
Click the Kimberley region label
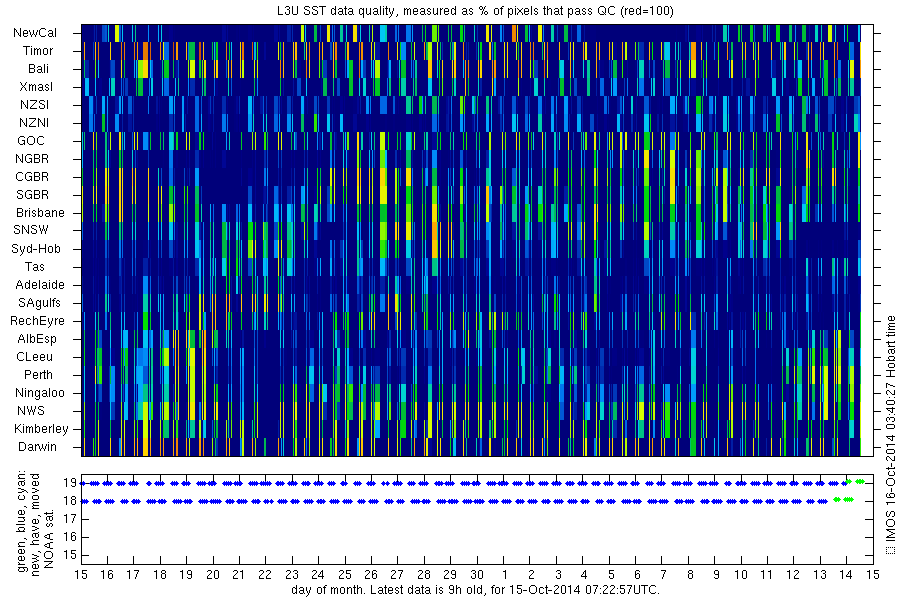click(41, 429)
